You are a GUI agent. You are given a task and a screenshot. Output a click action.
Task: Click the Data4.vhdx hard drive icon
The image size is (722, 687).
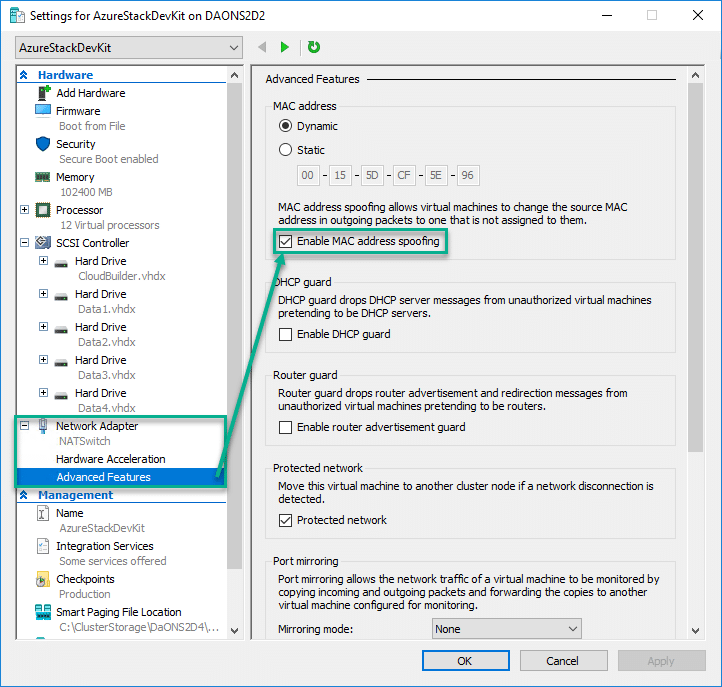(61, 396)
